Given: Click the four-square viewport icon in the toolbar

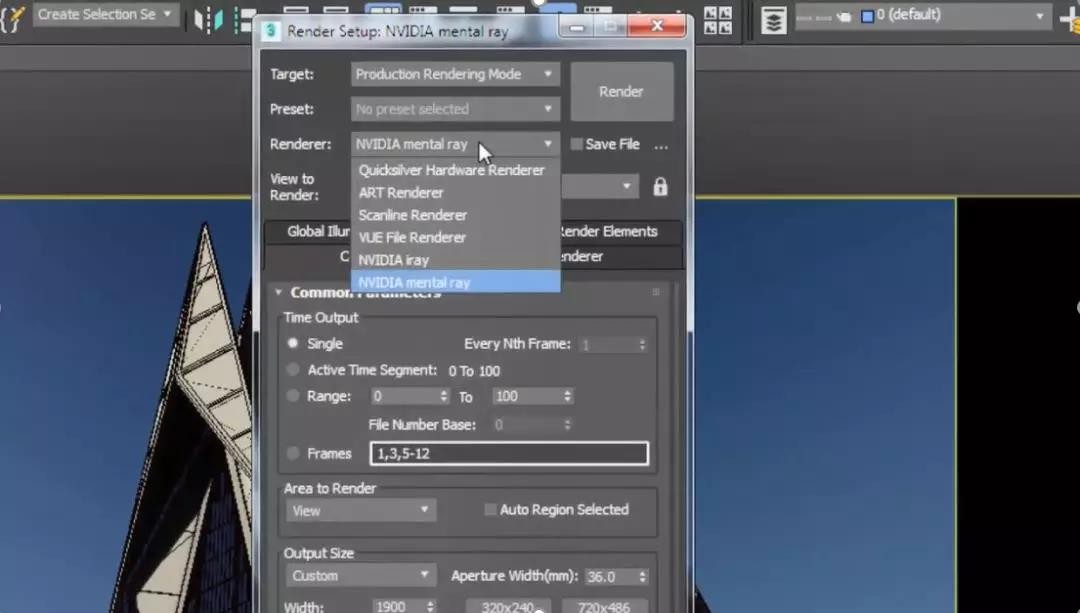Looking at the screenshot, I should tap(717, 19).
